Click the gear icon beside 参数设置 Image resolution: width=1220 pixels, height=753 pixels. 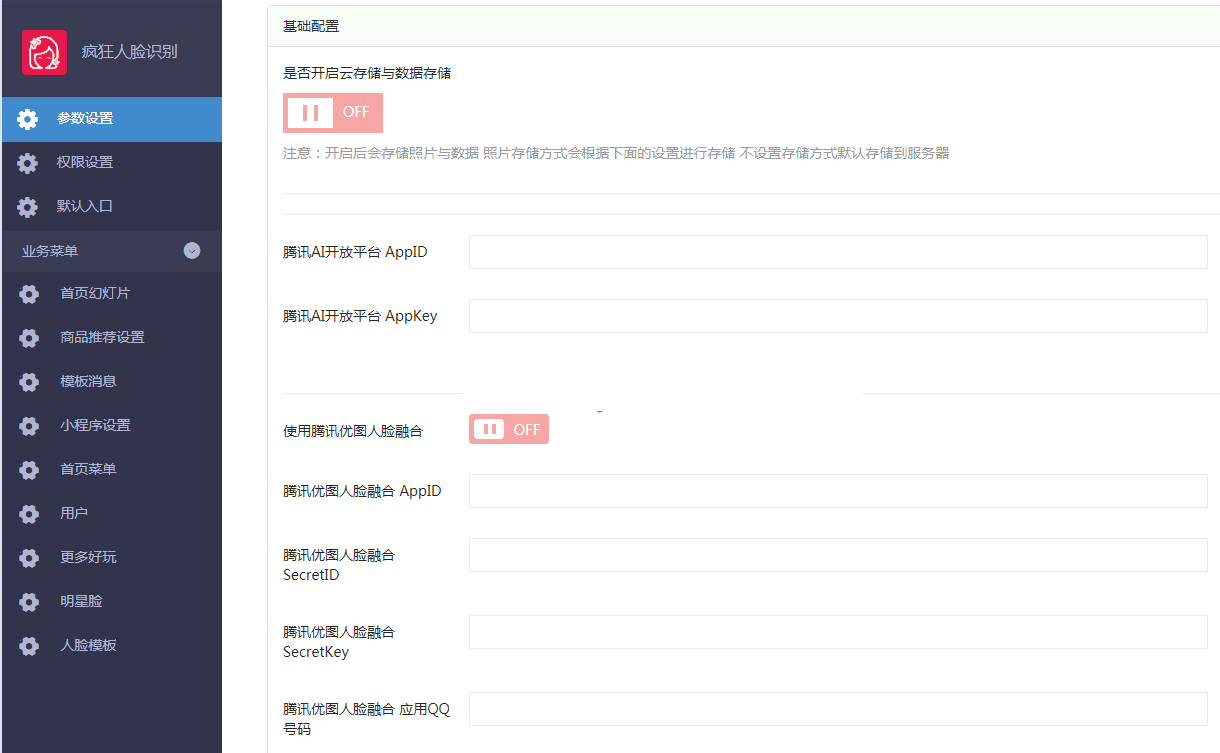[x=28, y=119]
